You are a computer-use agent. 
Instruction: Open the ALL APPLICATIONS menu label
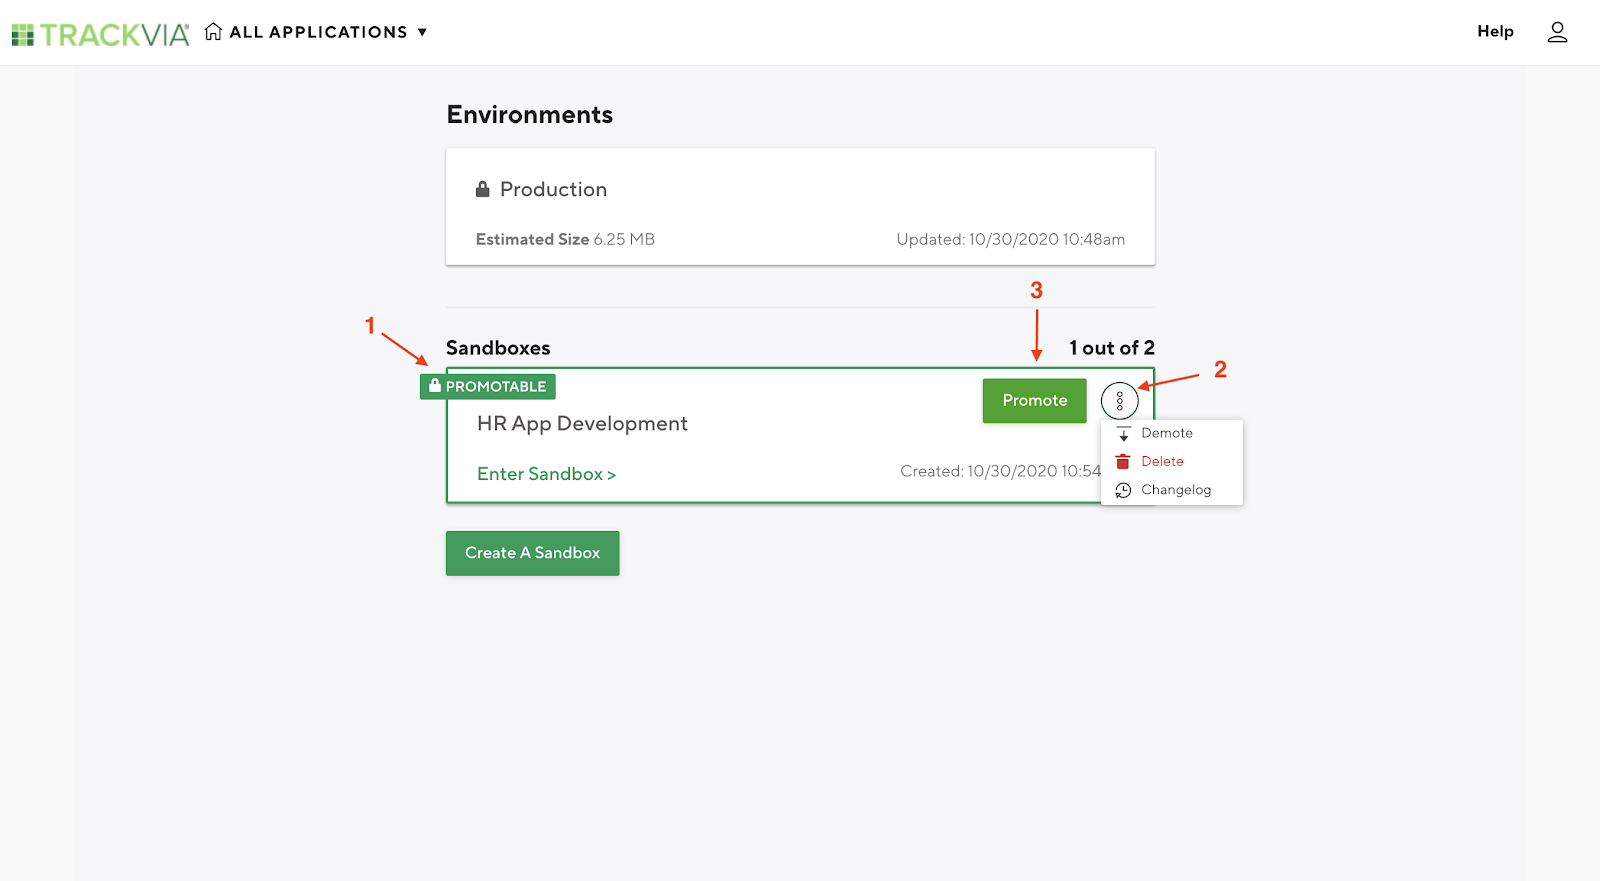318,32
